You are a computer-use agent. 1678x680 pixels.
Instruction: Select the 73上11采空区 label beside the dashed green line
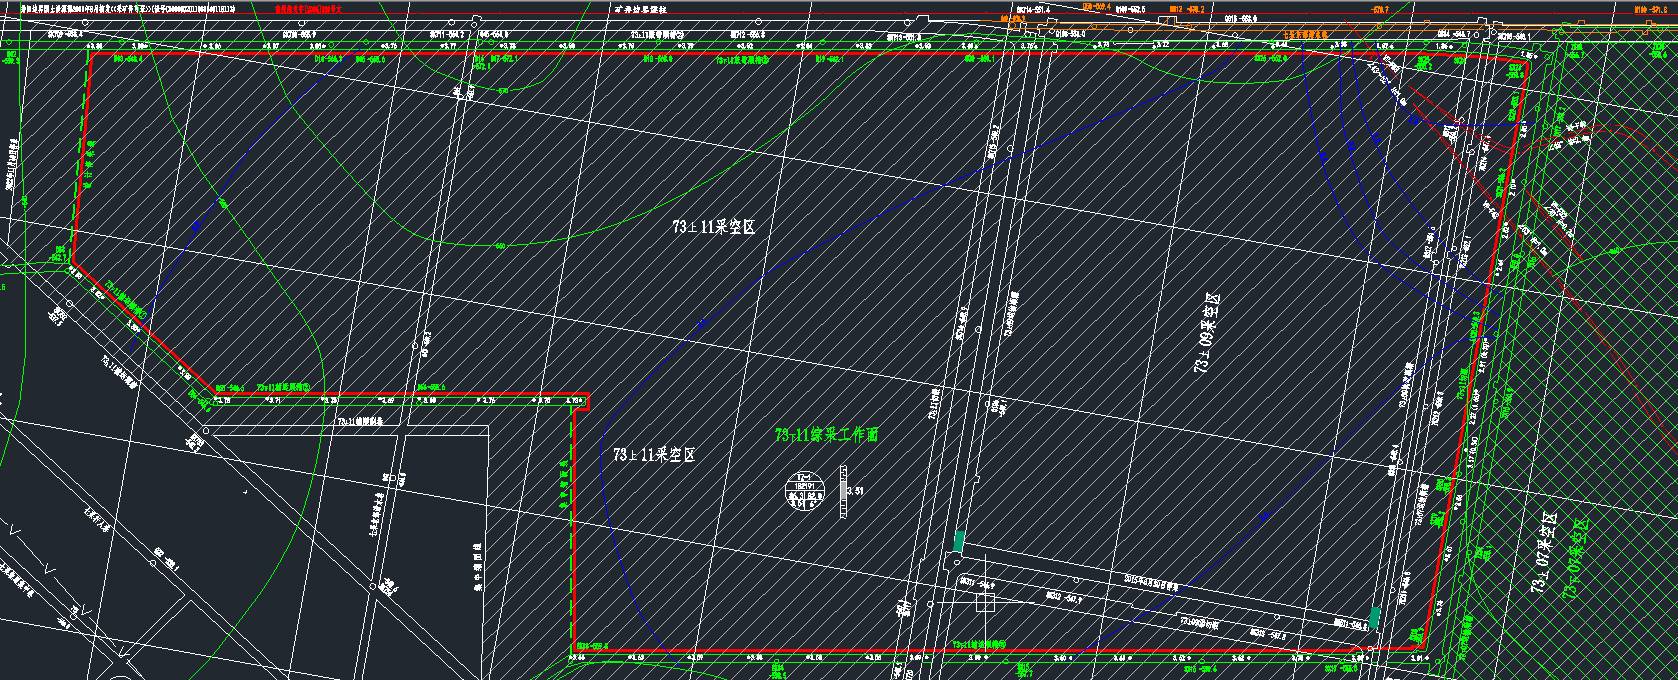coord(654,455)
